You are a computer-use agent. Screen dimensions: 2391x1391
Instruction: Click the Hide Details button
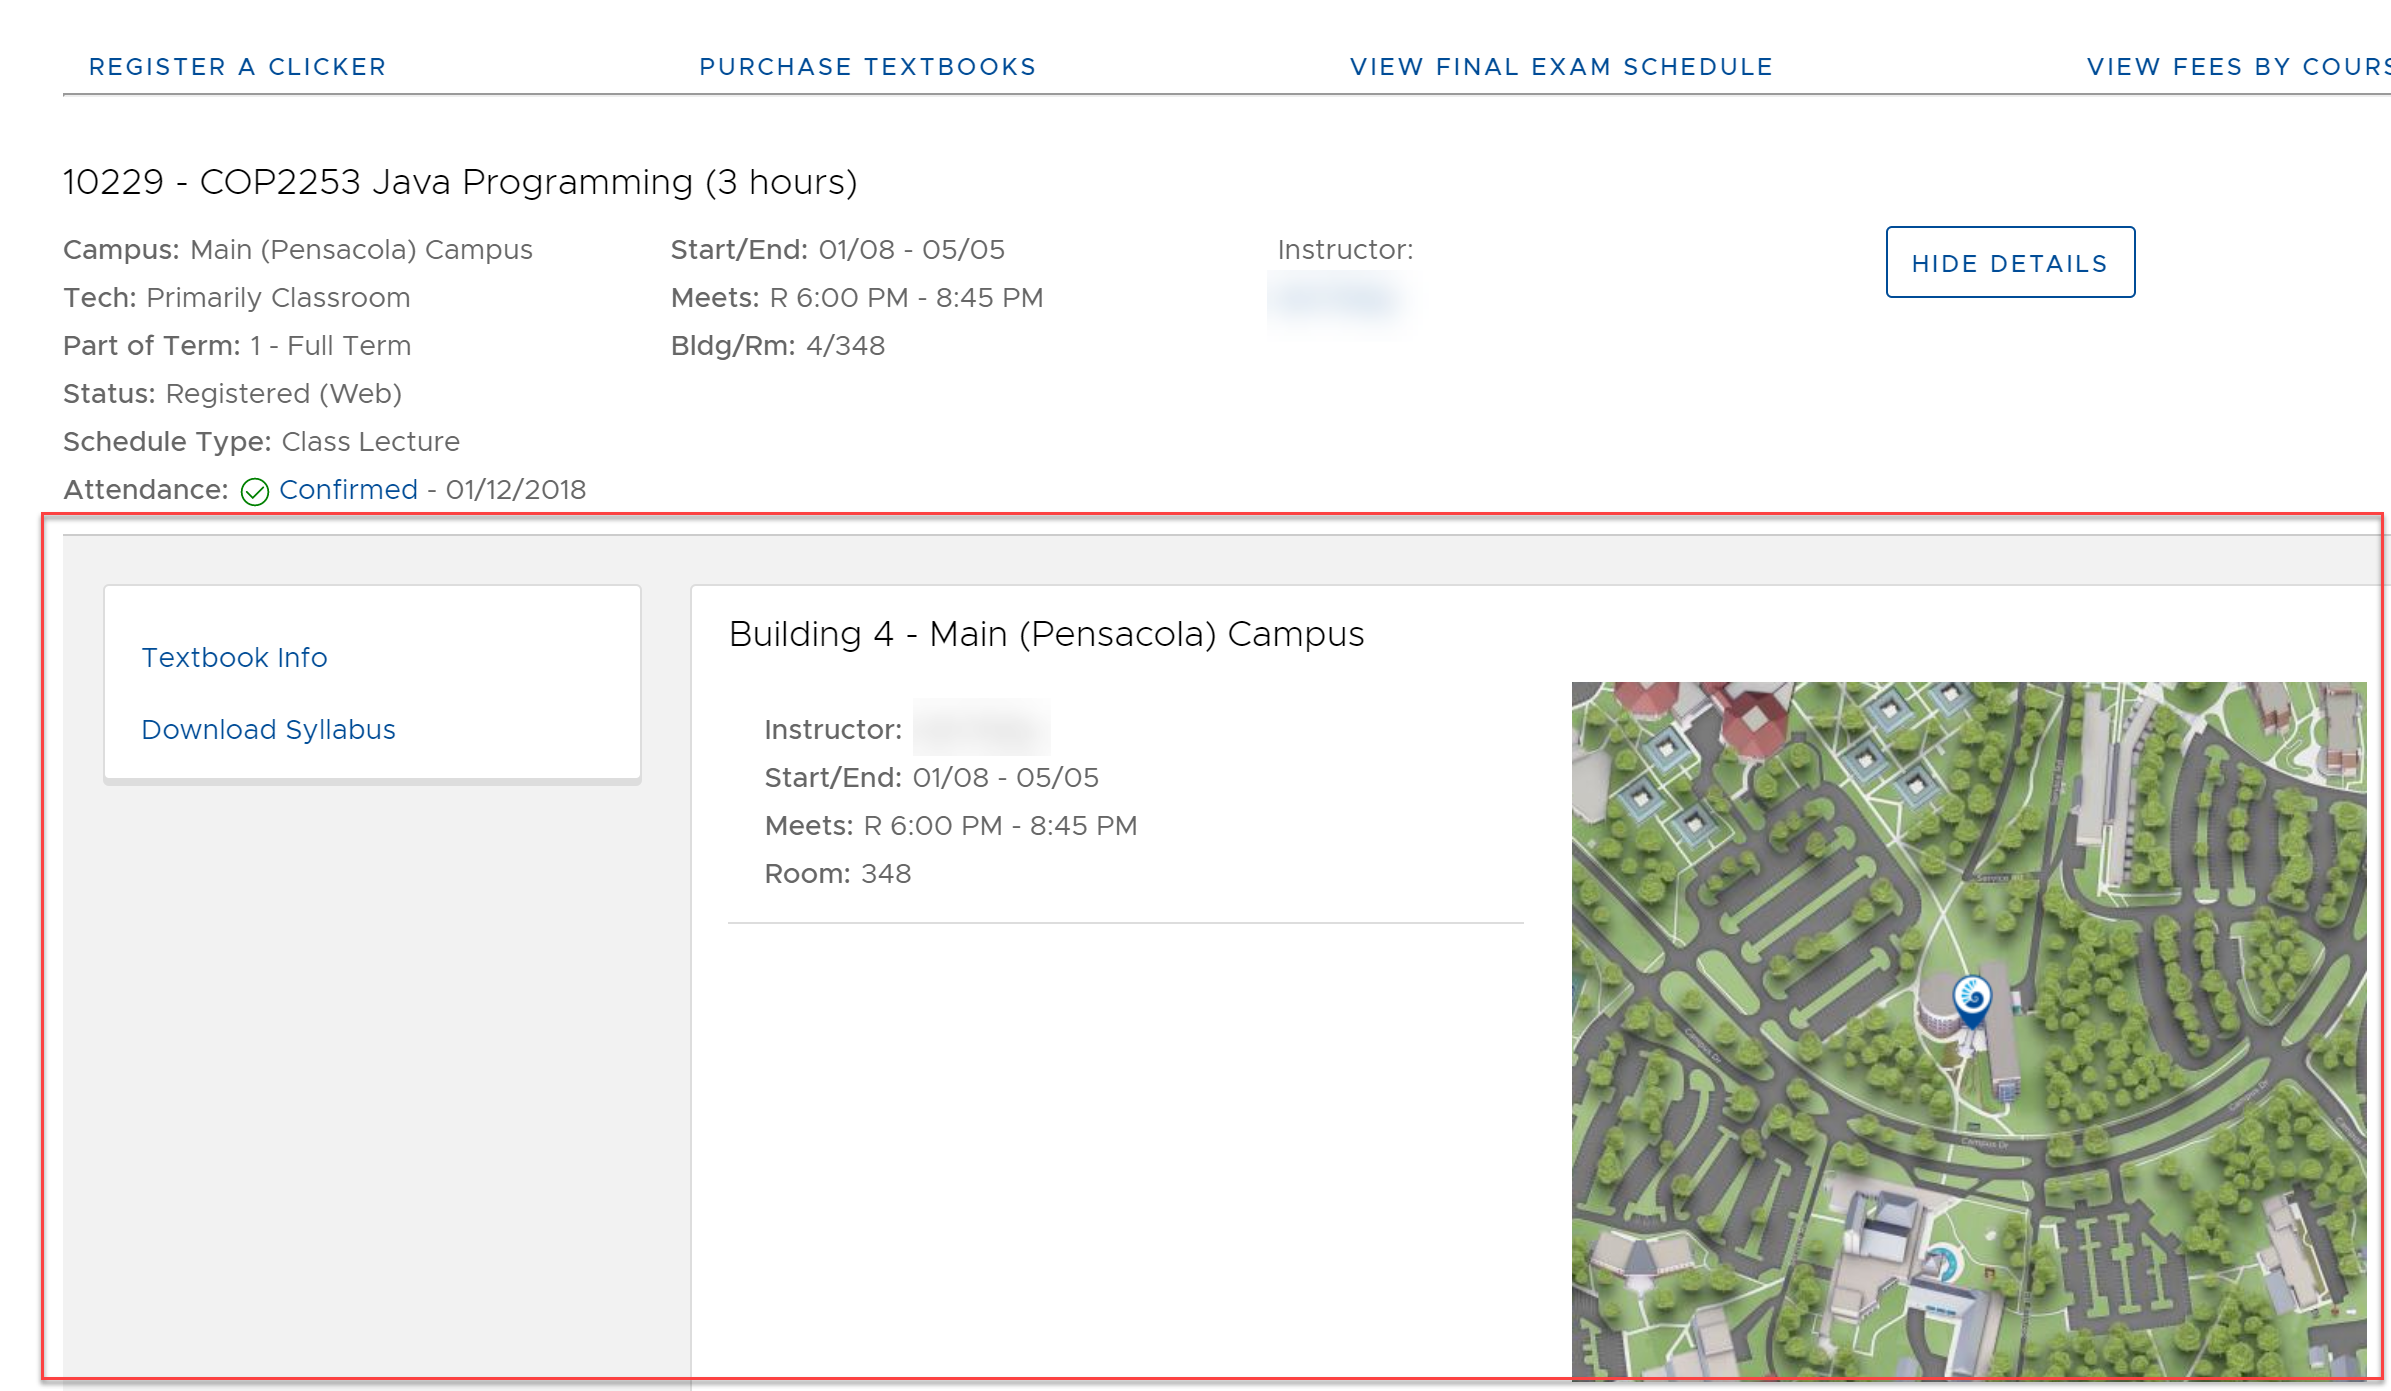(2010, 262)
